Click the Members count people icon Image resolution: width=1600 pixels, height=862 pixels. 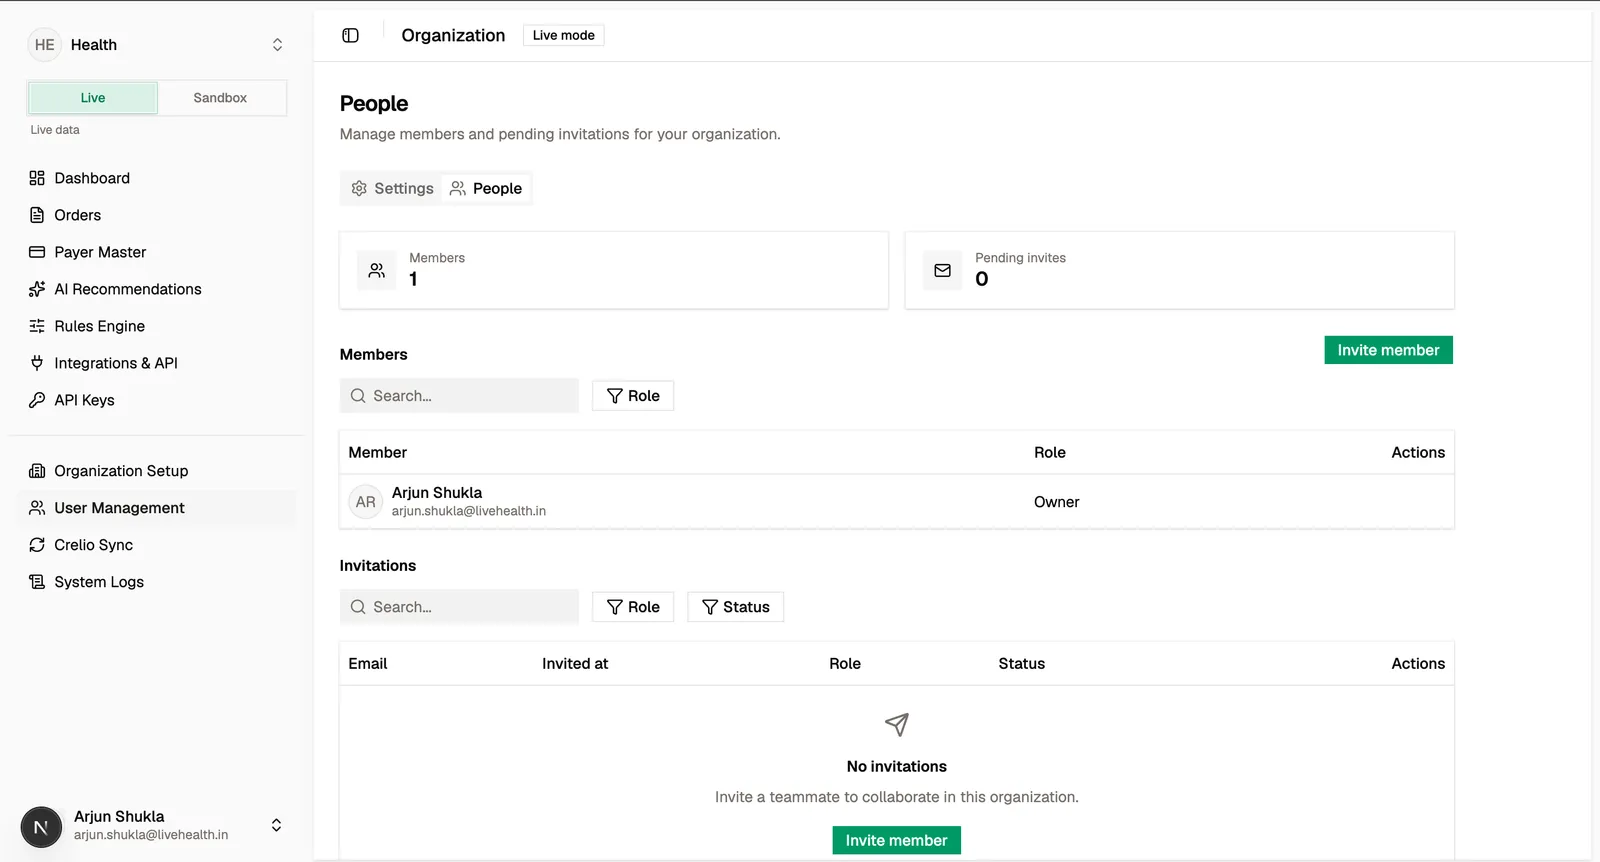377,270
